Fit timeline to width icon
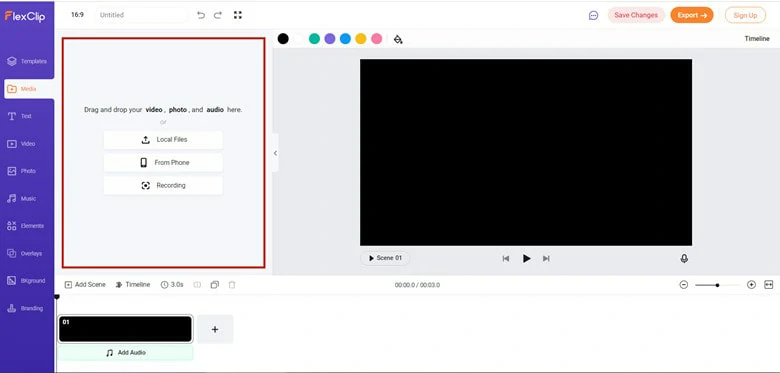Viewport: 780px width, 373px height. coord(769,285)
